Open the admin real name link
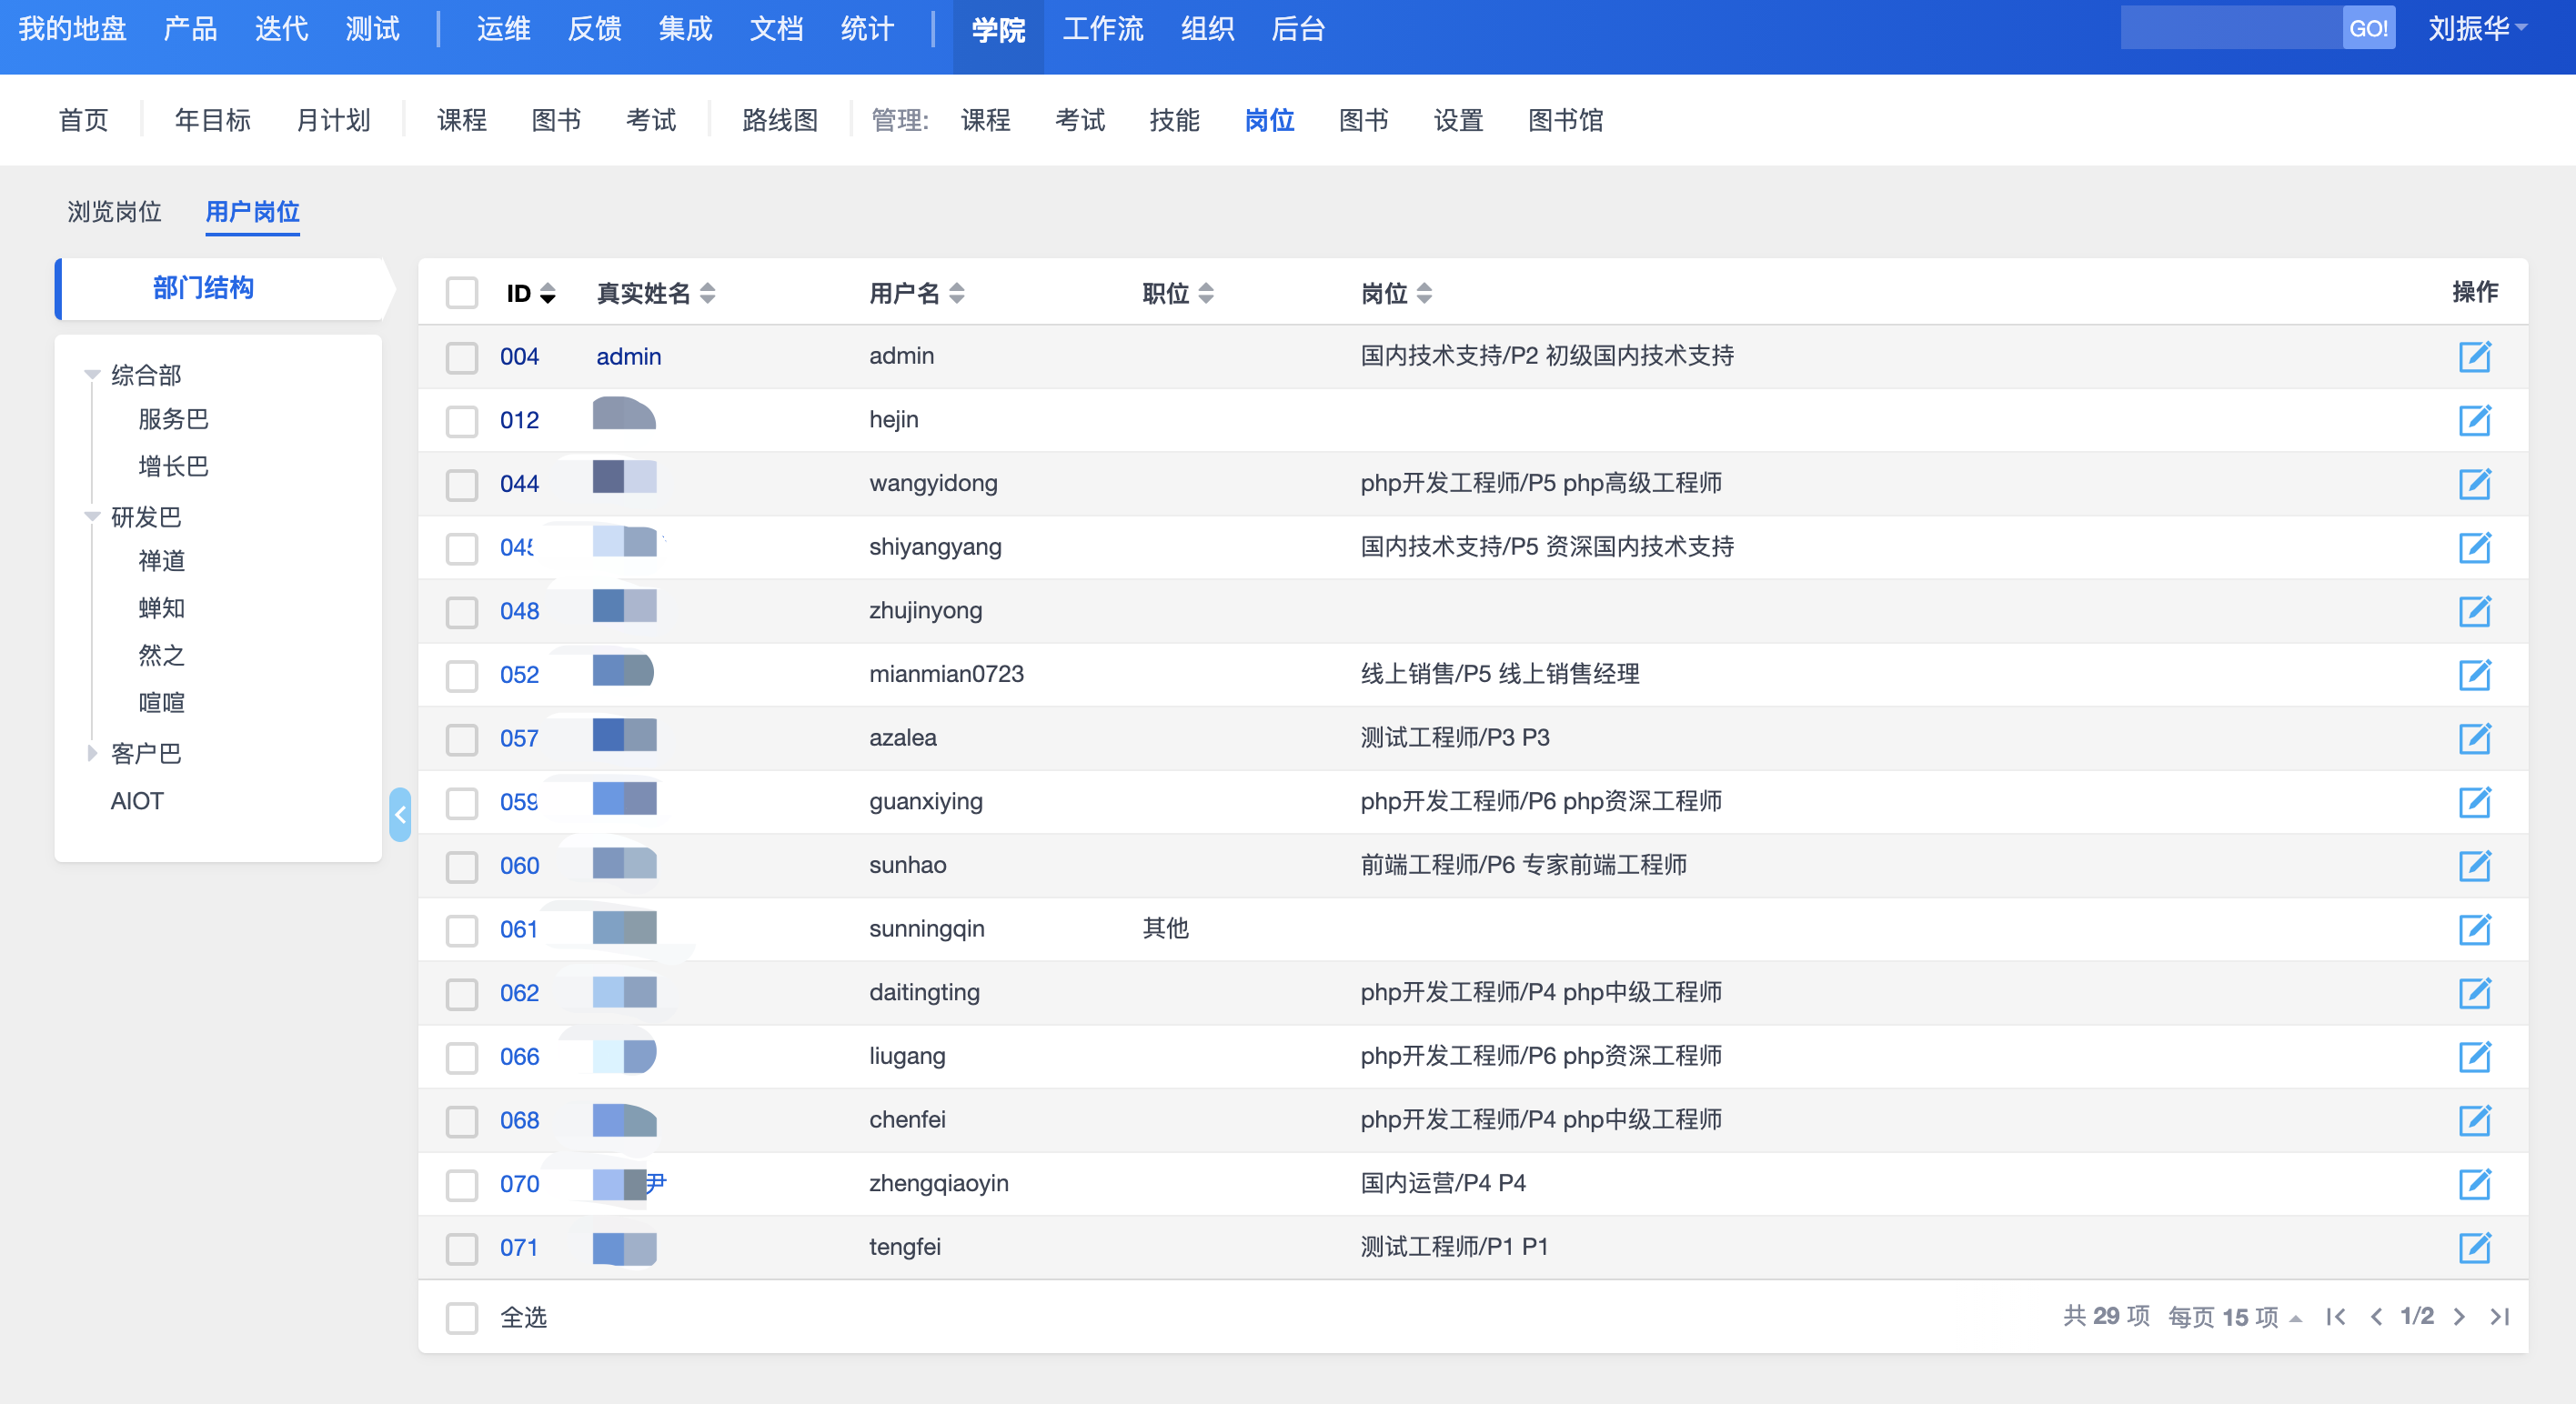Image resolution: width=2576 pixels, height=1404 pixels. pyautogui.click(x=628, y=357)
